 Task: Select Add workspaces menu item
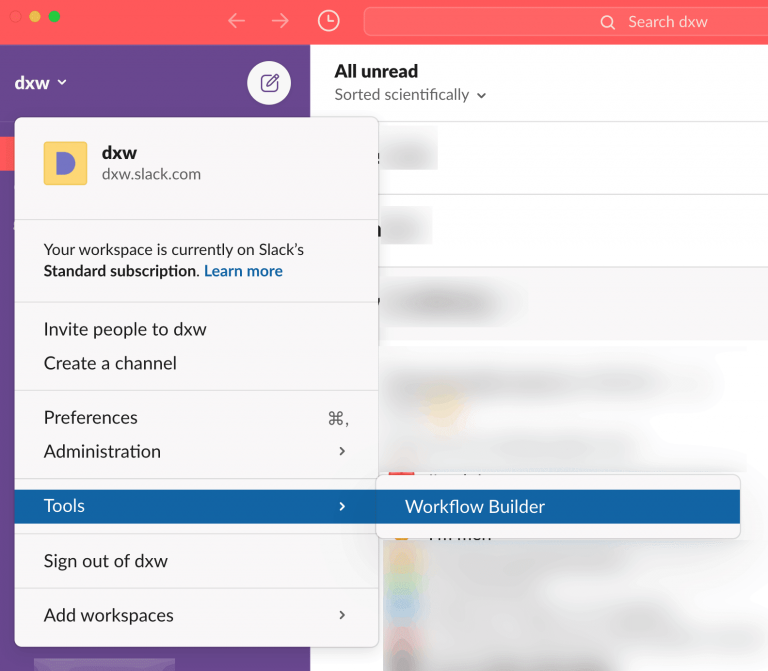[x=196, y=615]
